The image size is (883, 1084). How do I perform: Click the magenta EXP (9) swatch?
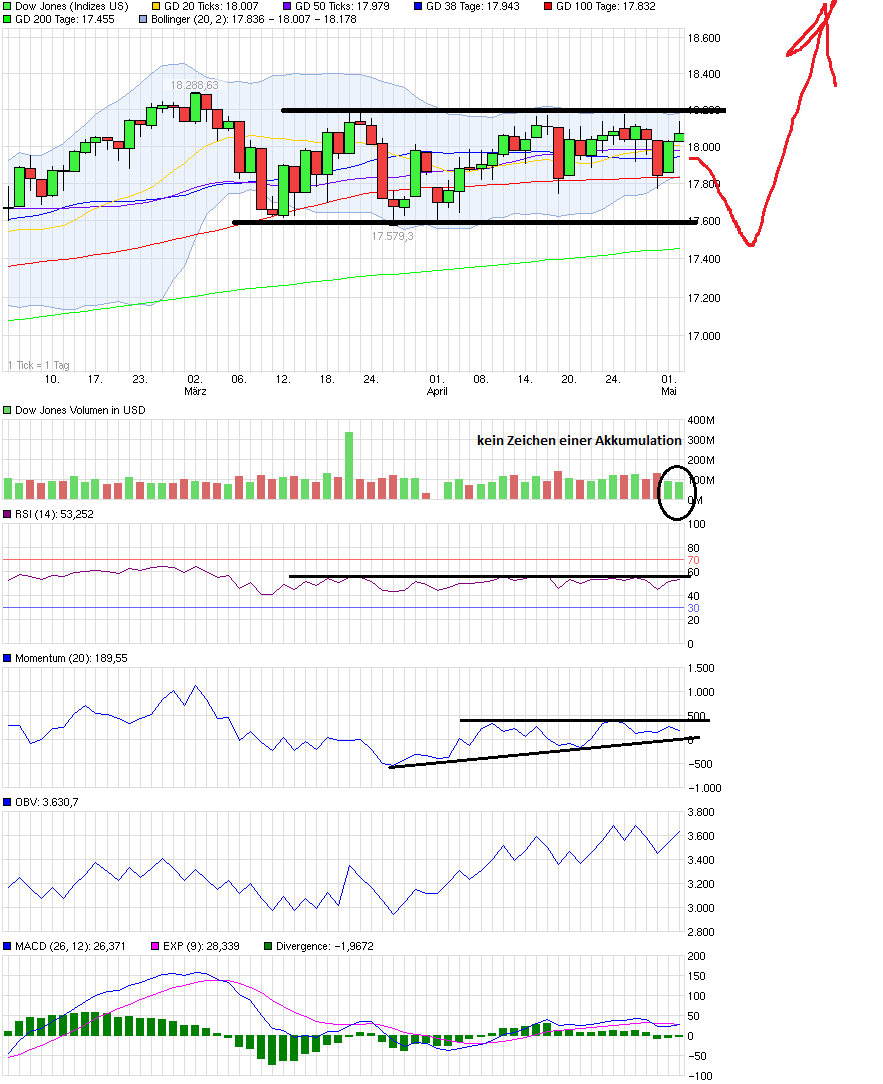point(155,946)
